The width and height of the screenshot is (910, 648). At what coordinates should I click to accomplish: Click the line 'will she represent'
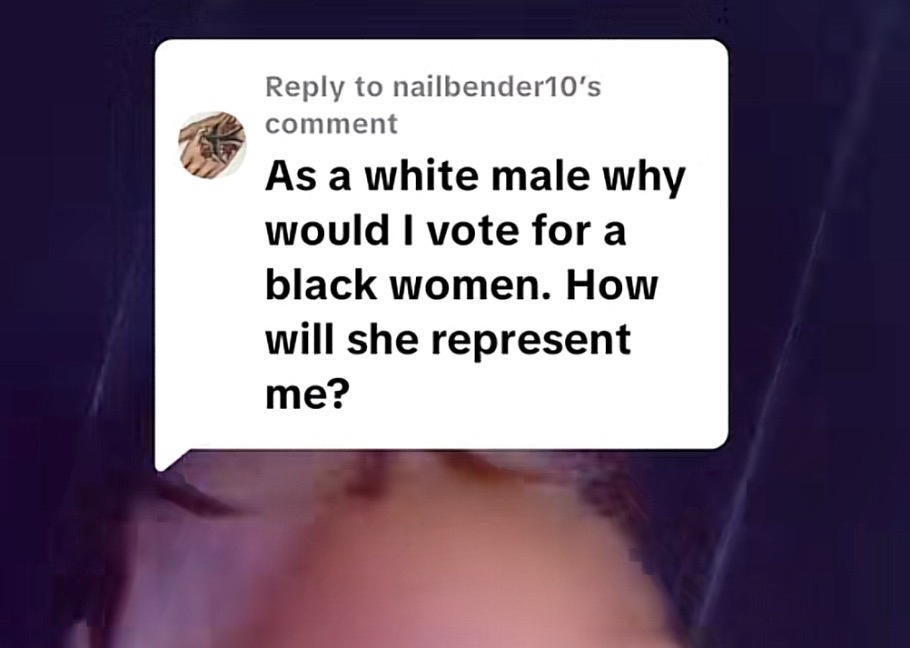click(x=448, y=339)
